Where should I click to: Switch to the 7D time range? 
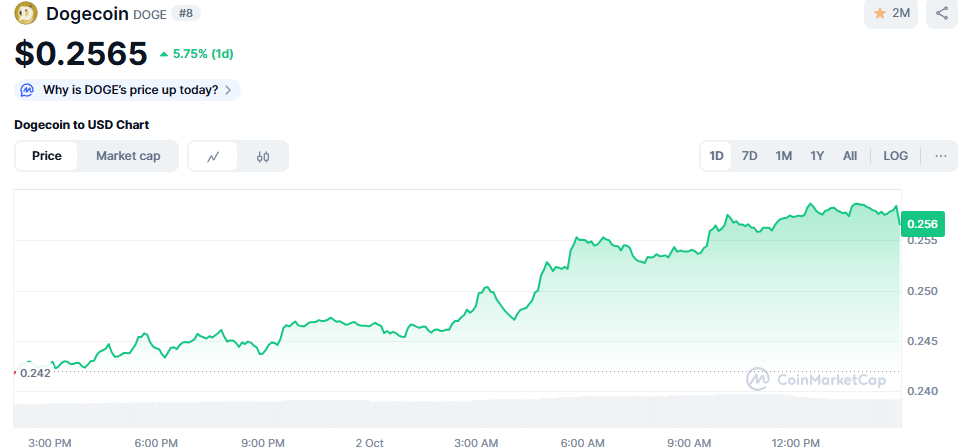pos(749,156)
